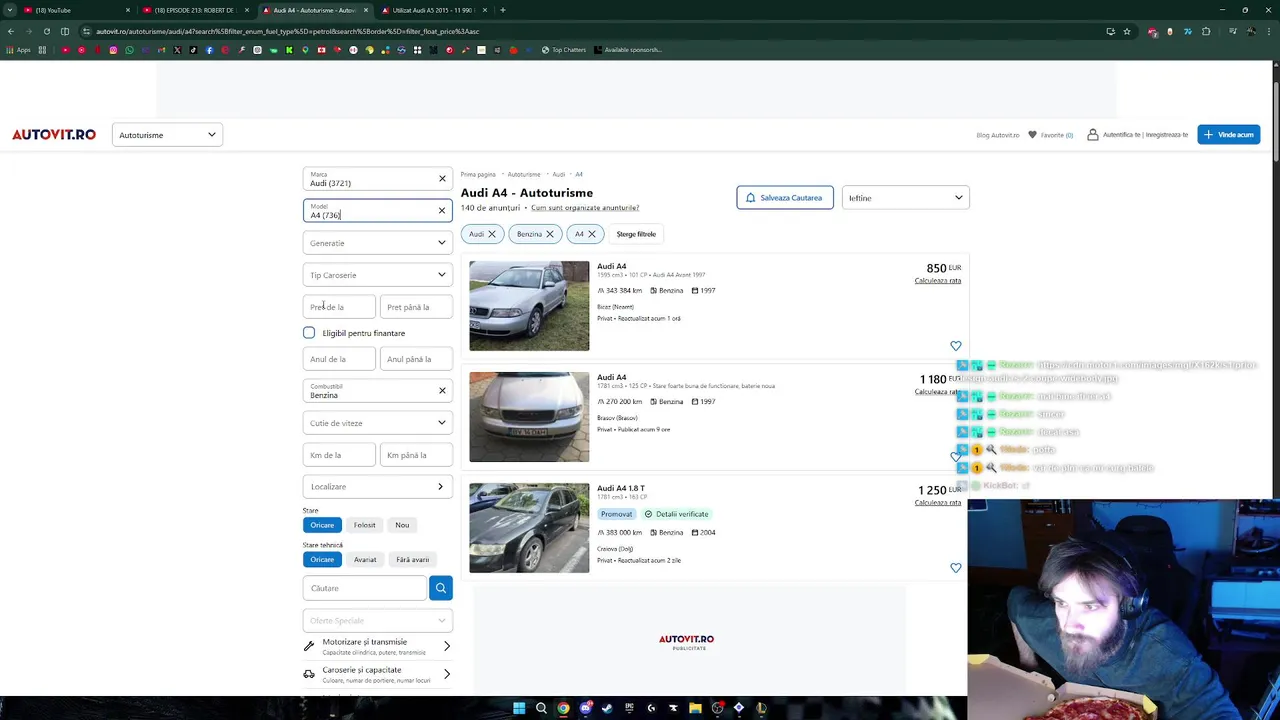Click Prima pagina breadcrumb
The height and width of the screenshot is (720, 1280).
(x=478, y=175)
